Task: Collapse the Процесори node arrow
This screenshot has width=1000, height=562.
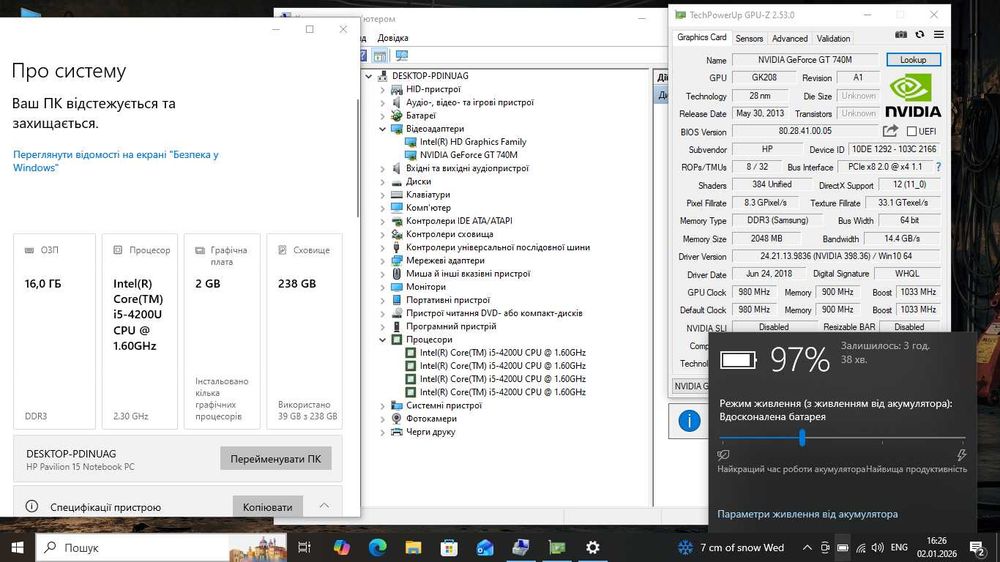Action: click(383, 339)
